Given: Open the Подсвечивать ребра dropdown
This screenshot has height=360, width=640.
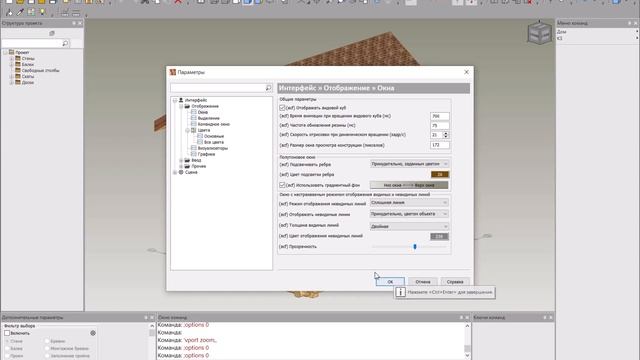Looking at the screenshot, I should [409, 164].
